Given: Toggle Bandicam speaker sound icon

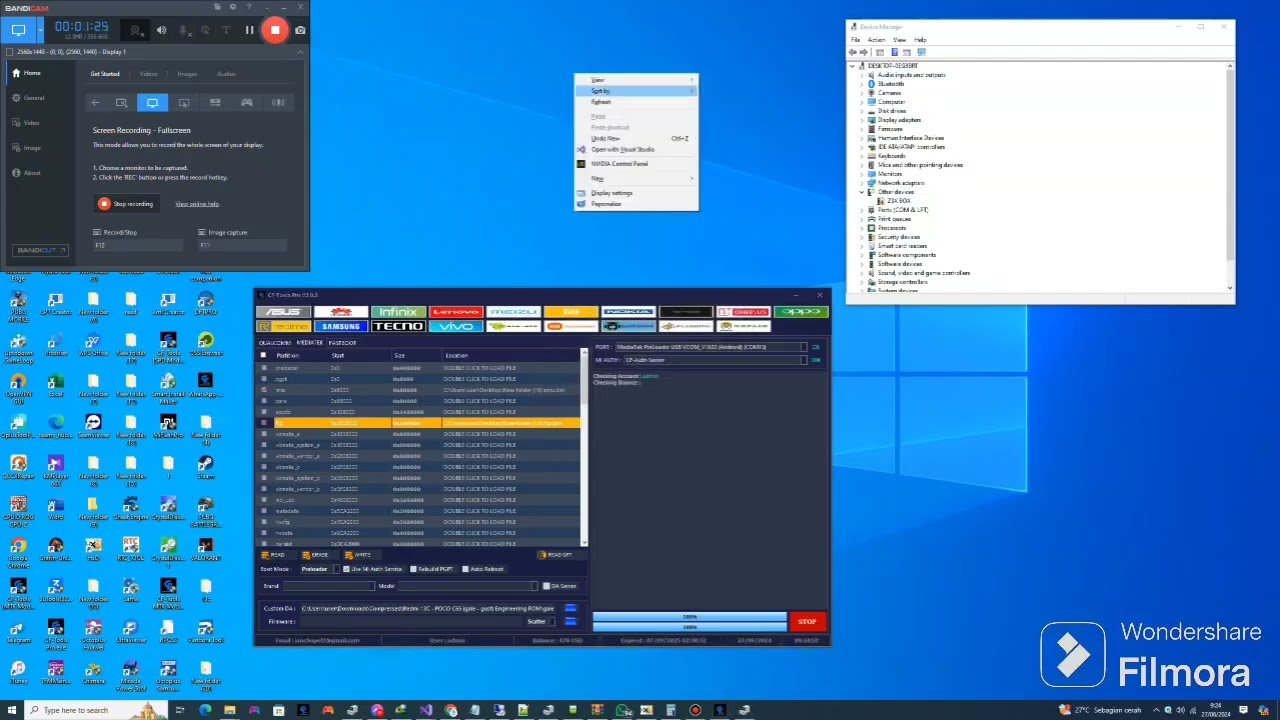Looking at the screenshot, I should 161,30.
